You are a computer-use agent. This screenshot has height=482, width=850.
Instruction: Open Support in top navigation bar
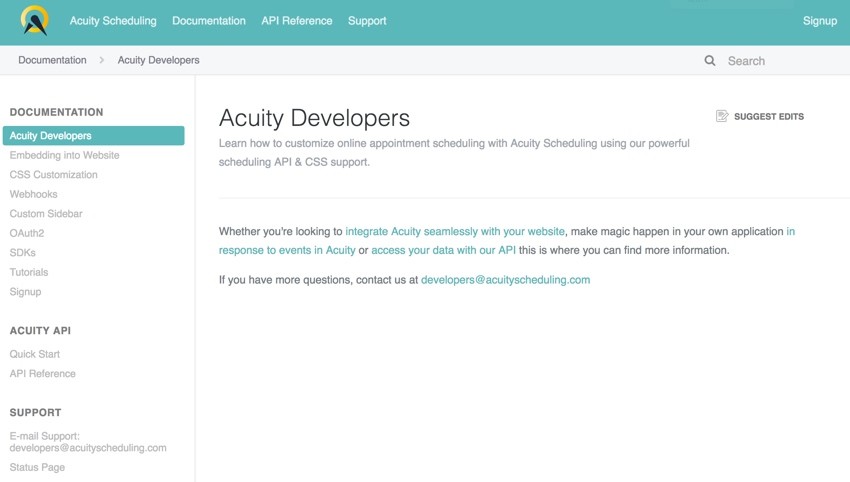(x=367, y=21)
